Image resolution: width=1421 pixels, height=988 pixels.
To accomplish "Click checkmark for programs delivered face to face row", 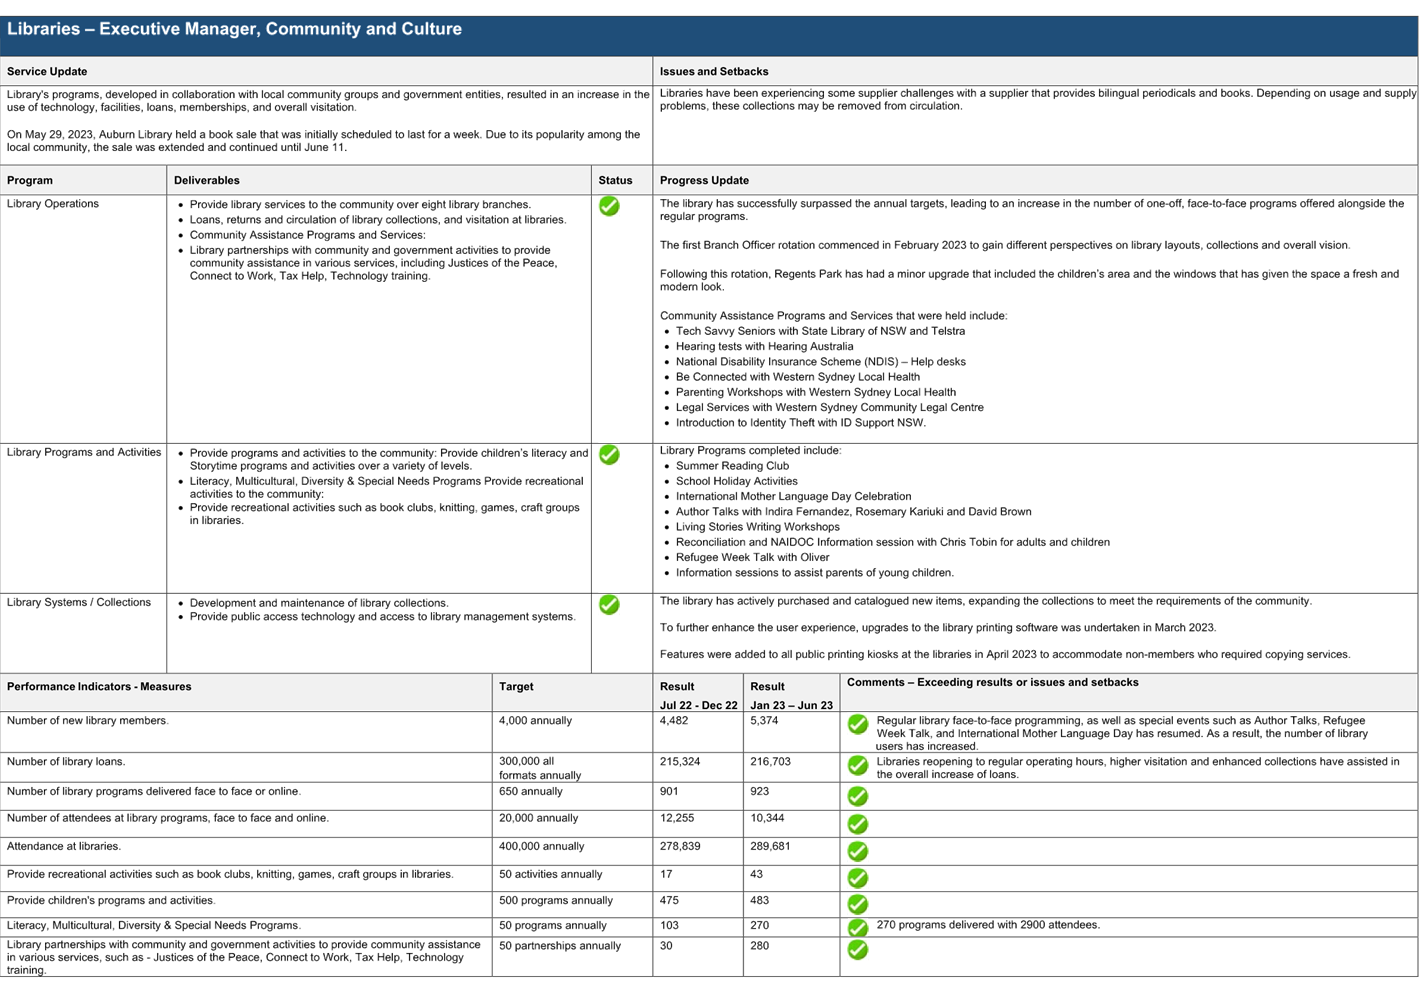I will click(858, 796).
